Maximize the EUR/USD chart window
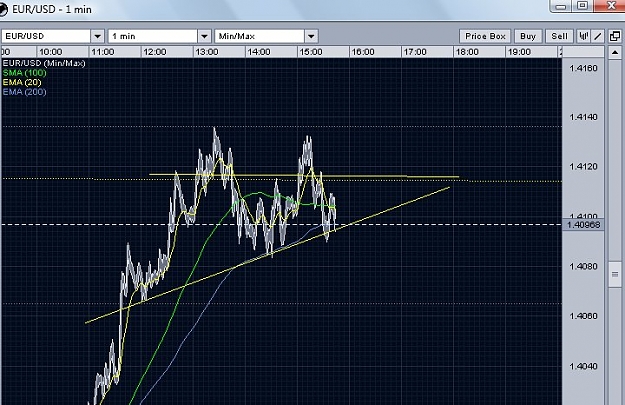Viewport: 625px width, 405px height. point(582,6)
